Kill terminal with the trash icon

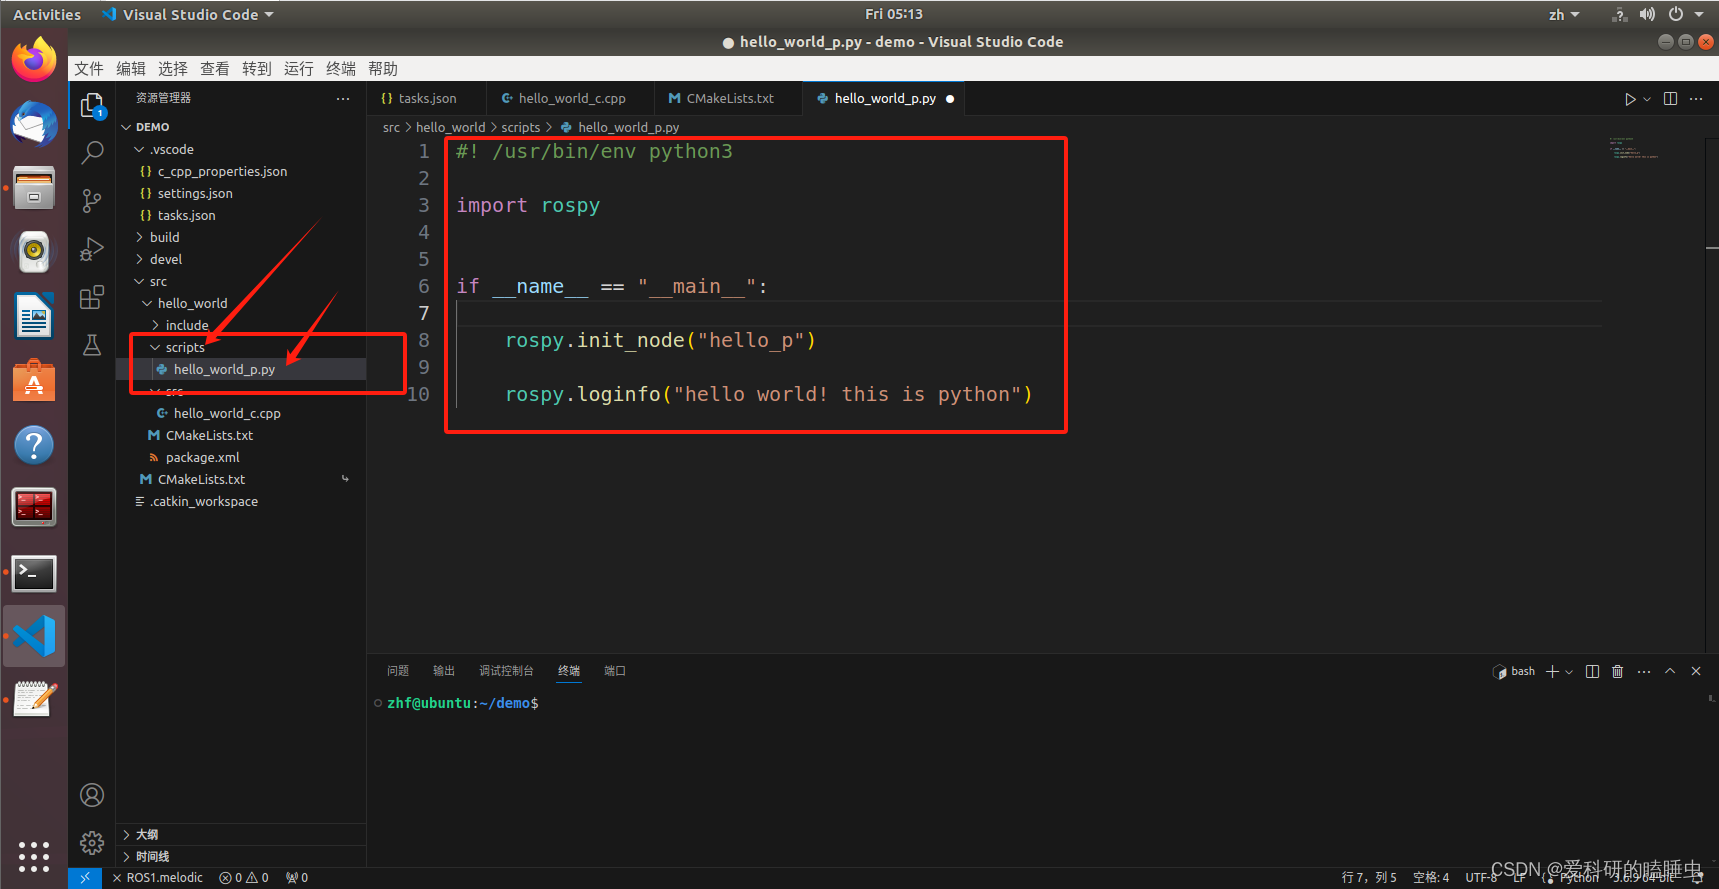(x=1617, y=671)
